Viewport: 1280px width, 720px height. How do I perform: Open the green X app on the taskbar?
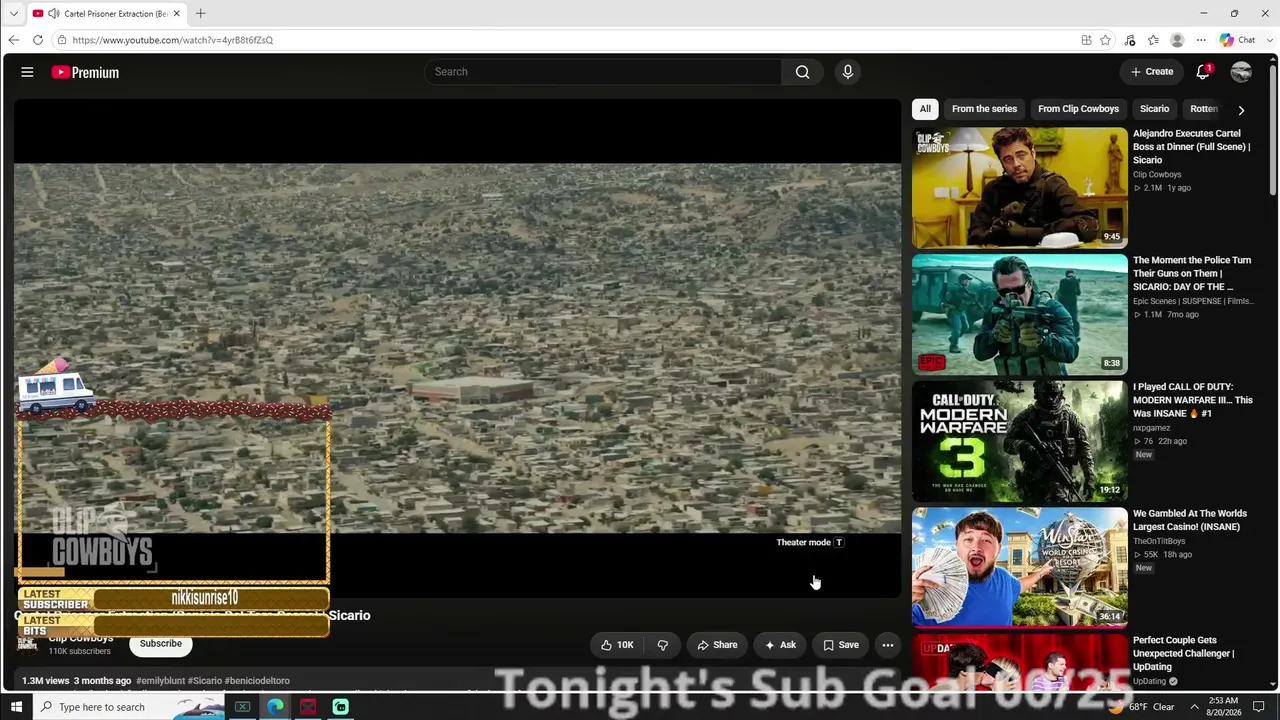(242, 707)
